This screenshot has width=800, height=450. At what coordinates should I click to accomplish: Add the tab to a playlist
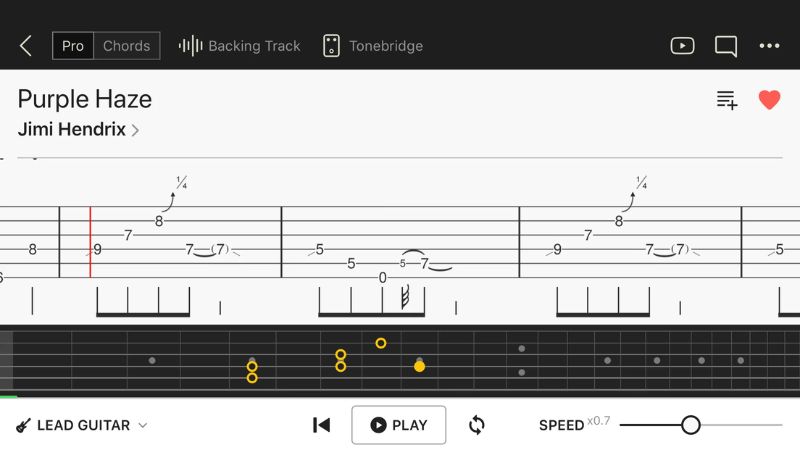[727, 100]
